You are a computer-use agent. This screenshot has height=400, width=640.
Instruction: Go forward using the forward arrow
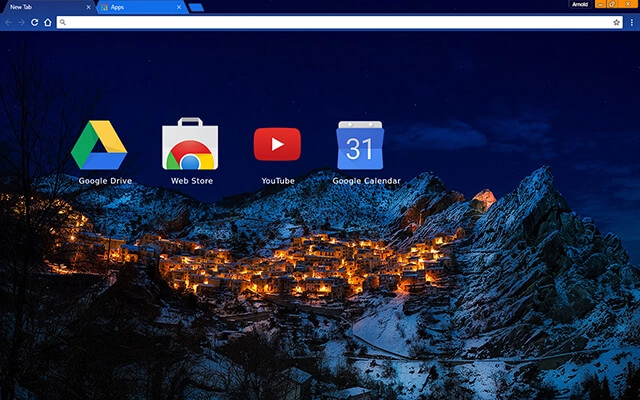(22, 22)
